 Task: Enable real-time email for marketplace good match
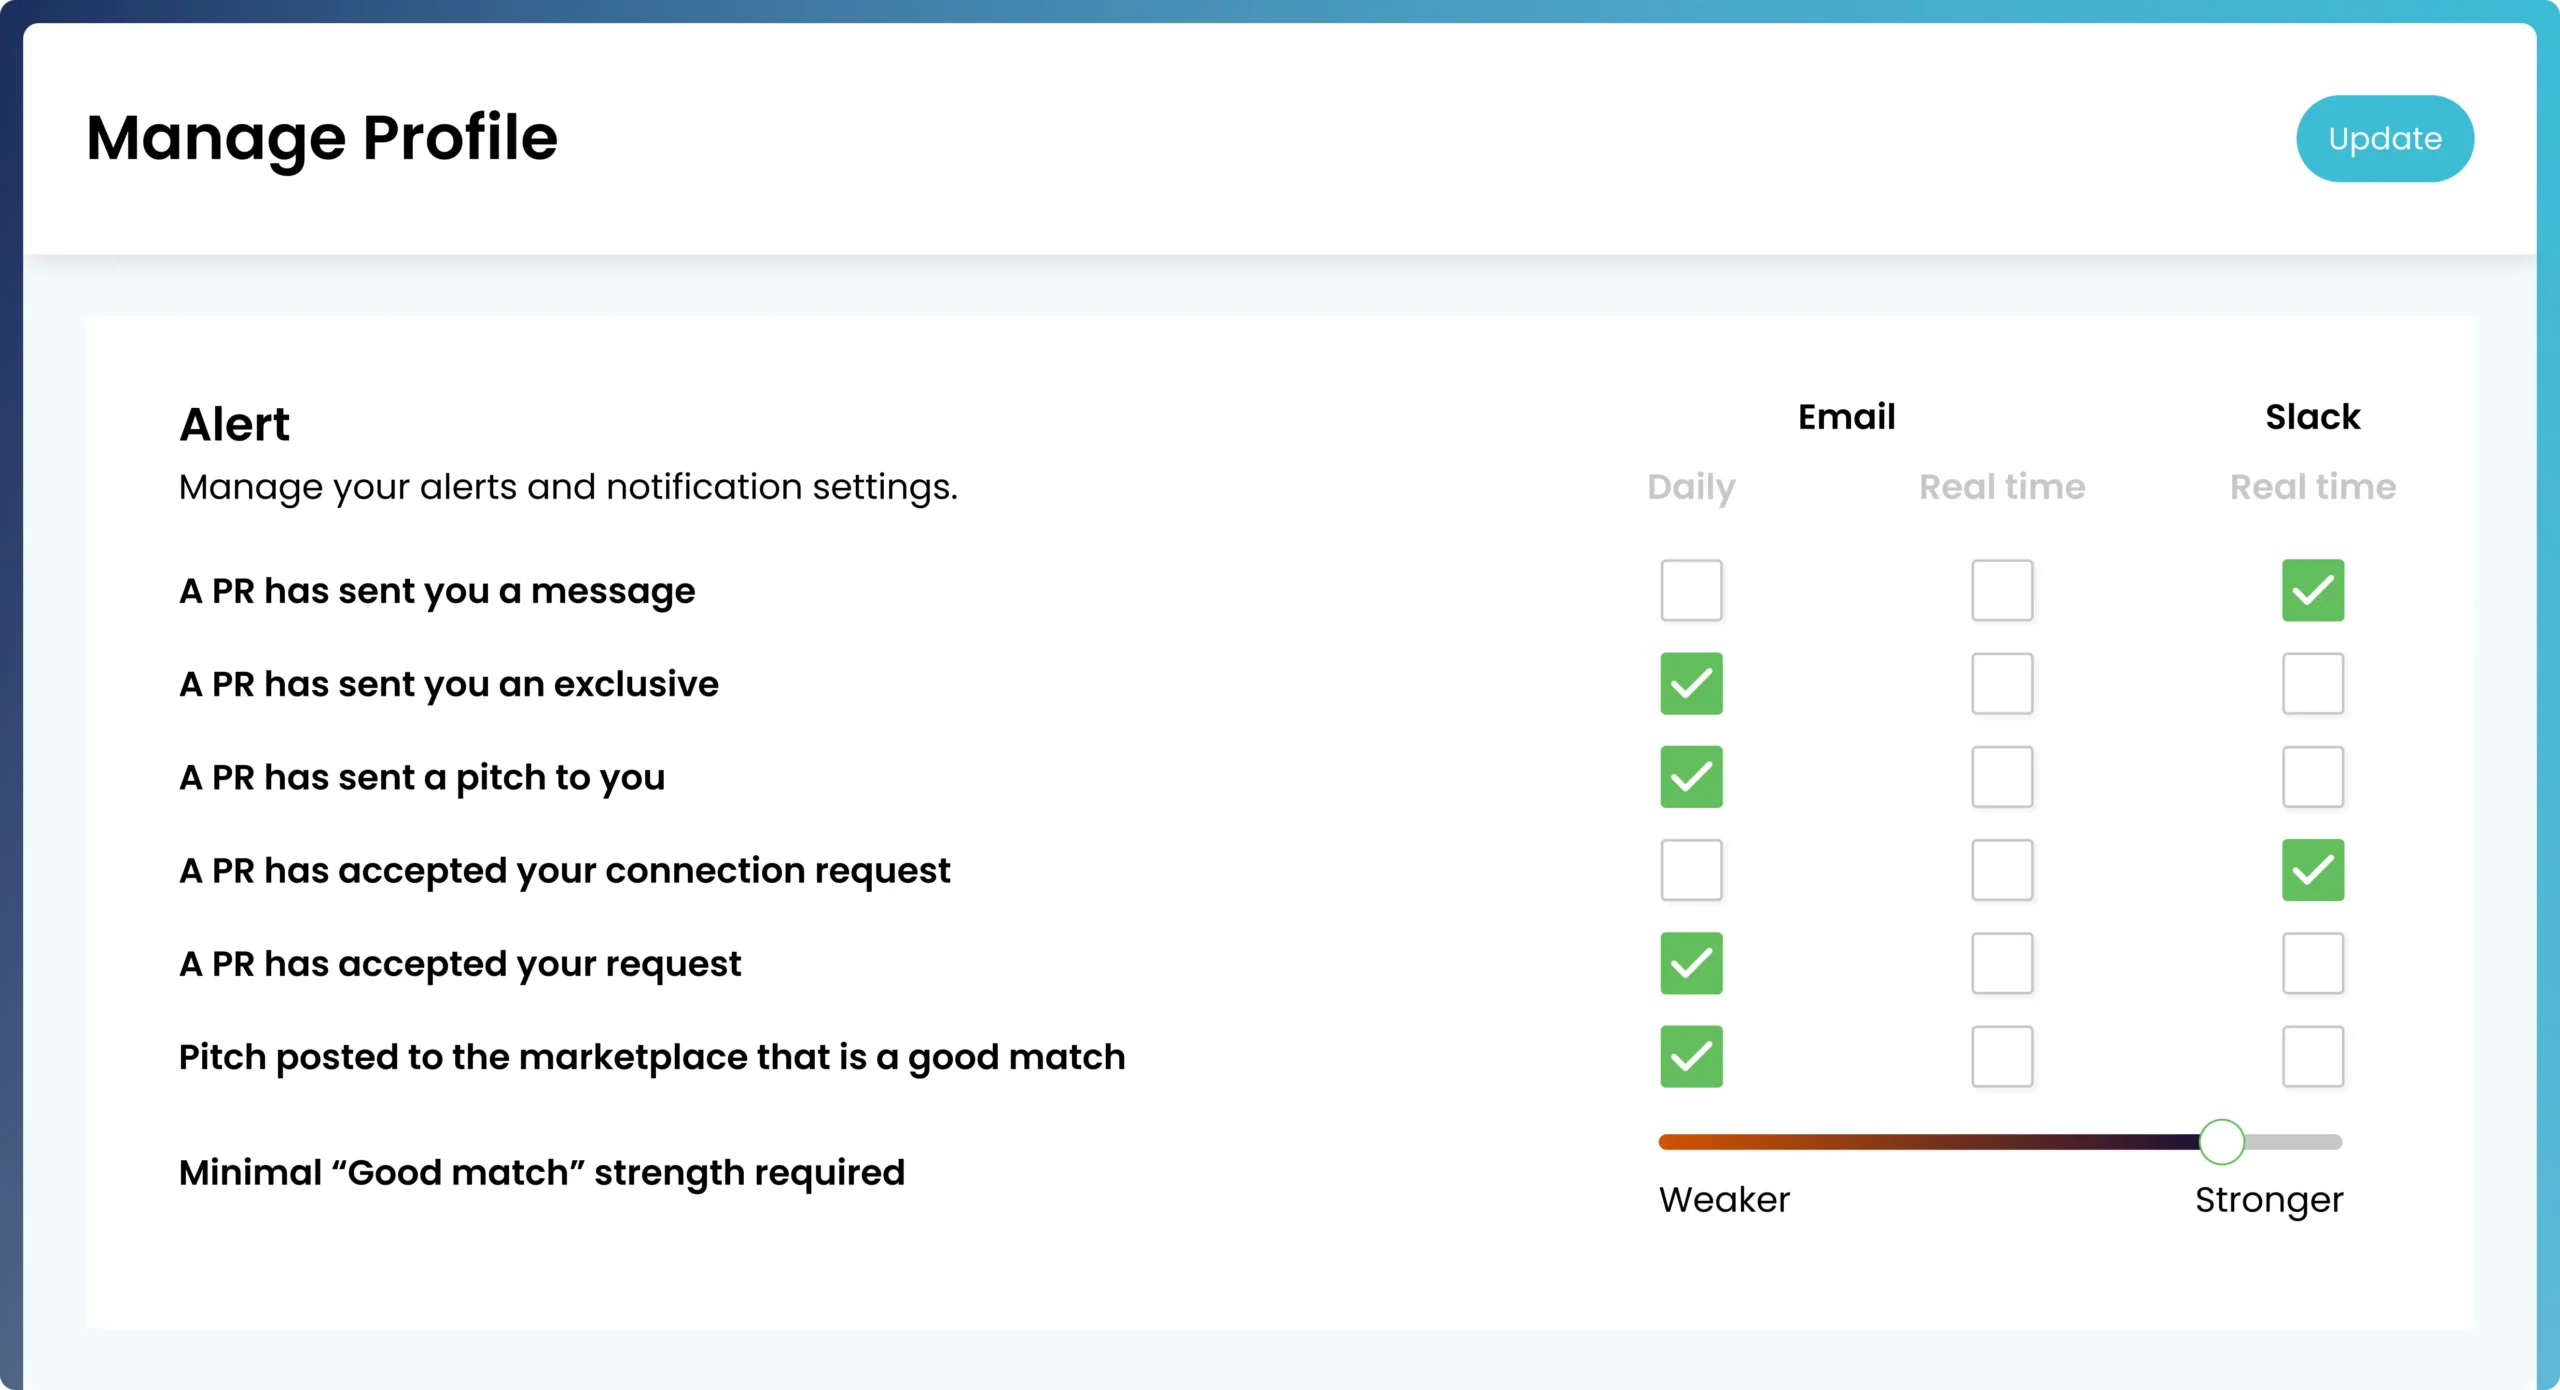(2001, 1056)
